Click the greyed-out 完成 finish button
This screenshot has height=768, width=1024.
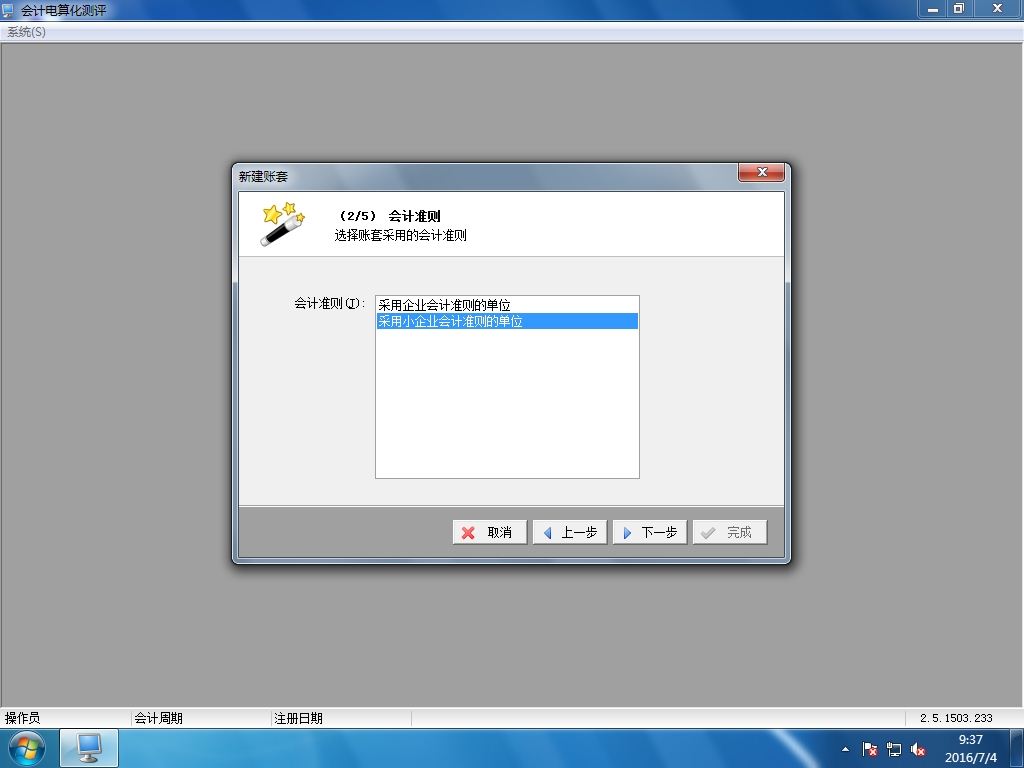[x=729, y=532]
